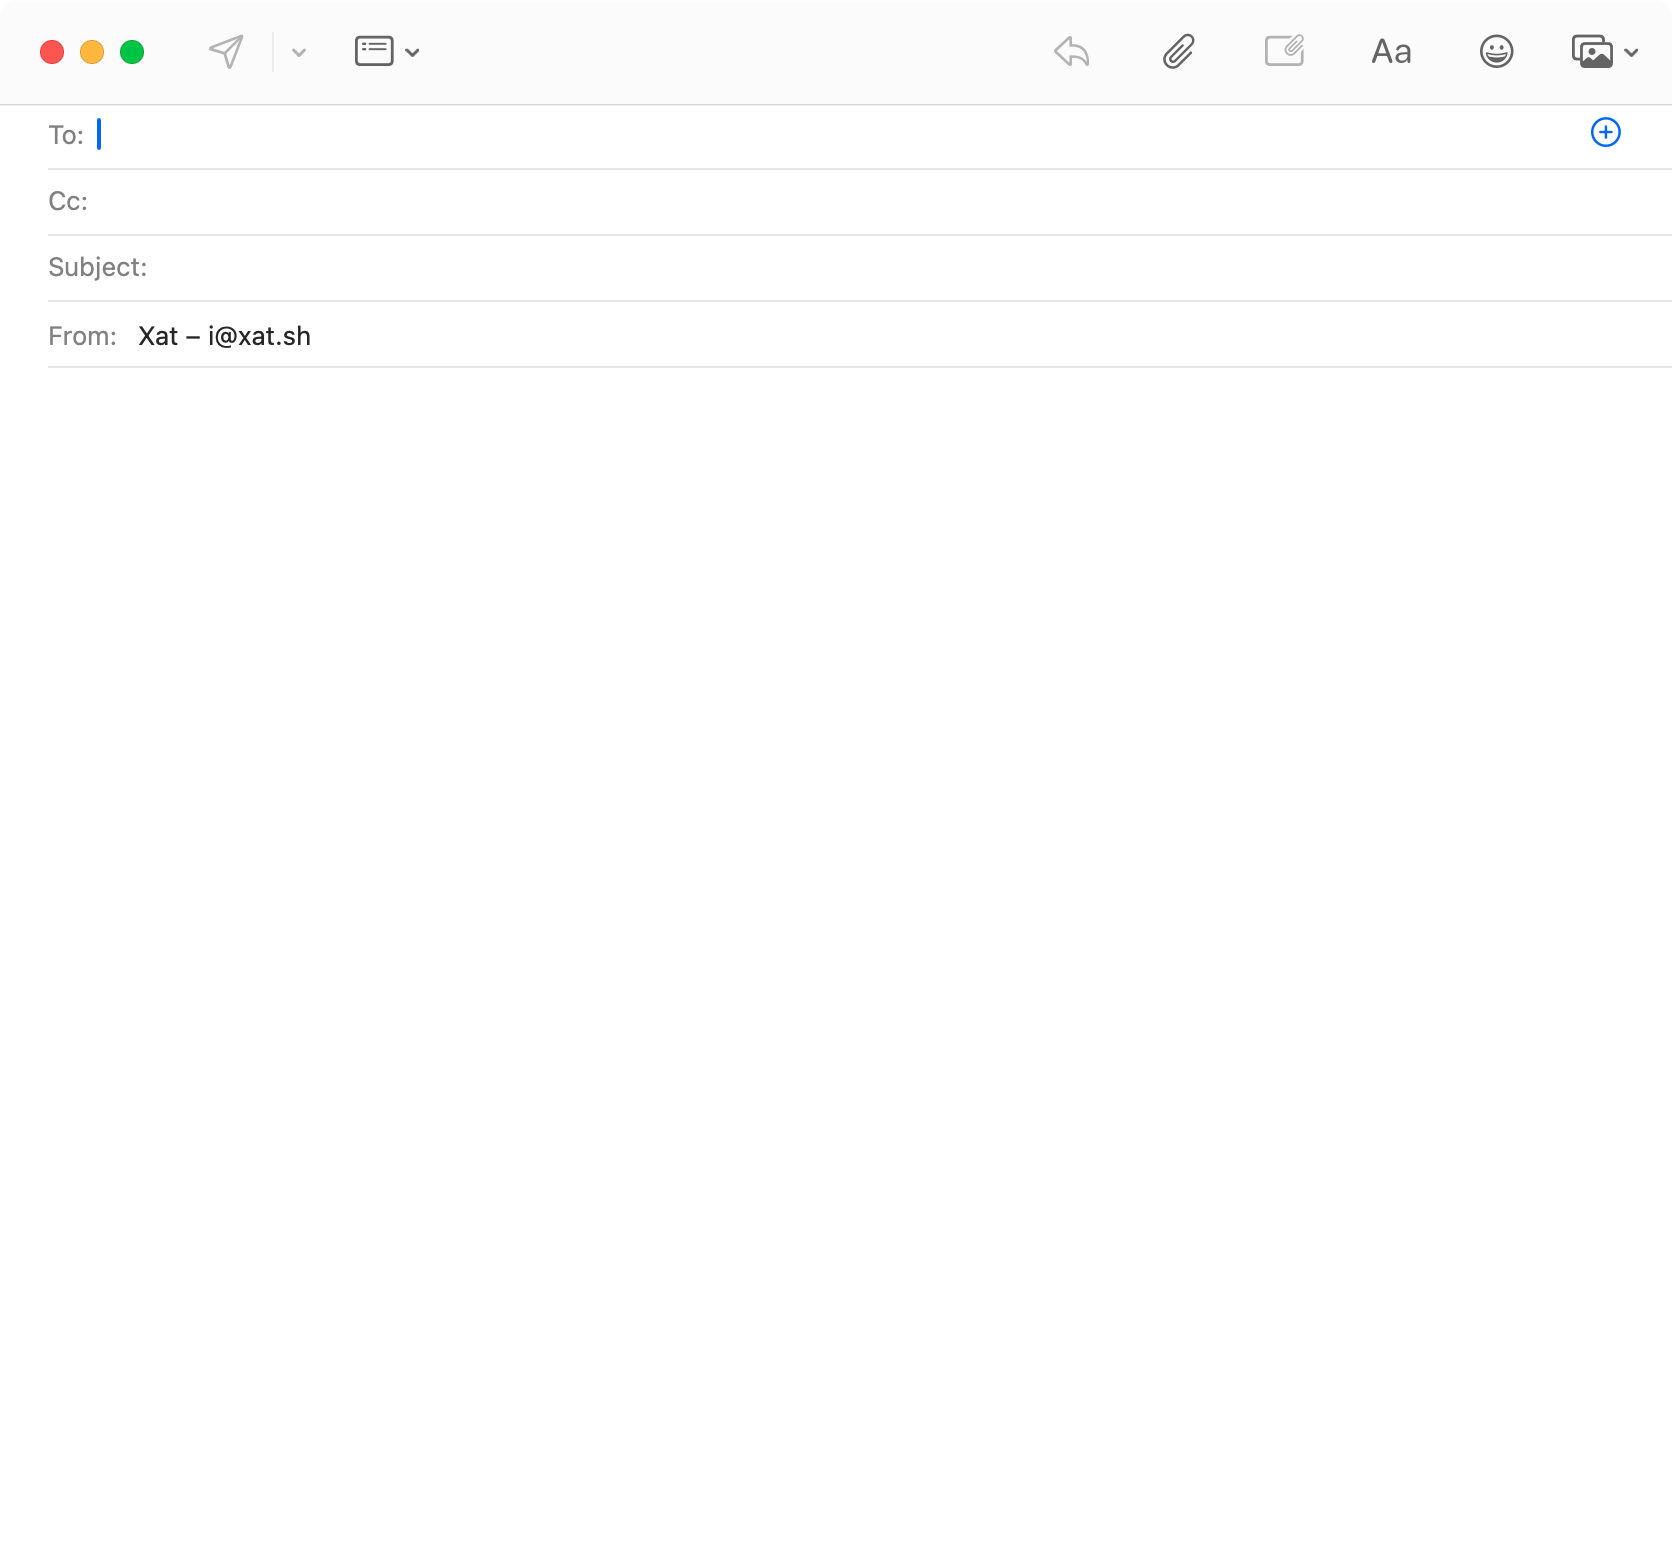Click into the empty message body area

pyautogui.click(x=836, y=900)
